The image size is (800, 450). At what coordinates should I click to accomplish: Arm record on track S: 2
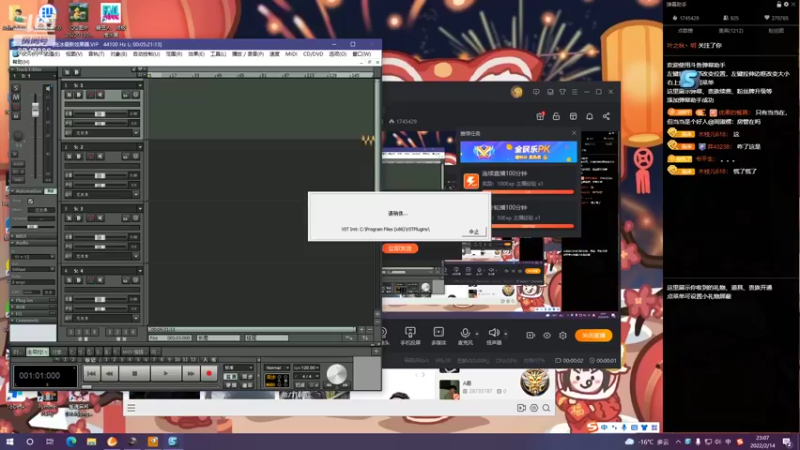pyautogui.click(x=90, y=157)
